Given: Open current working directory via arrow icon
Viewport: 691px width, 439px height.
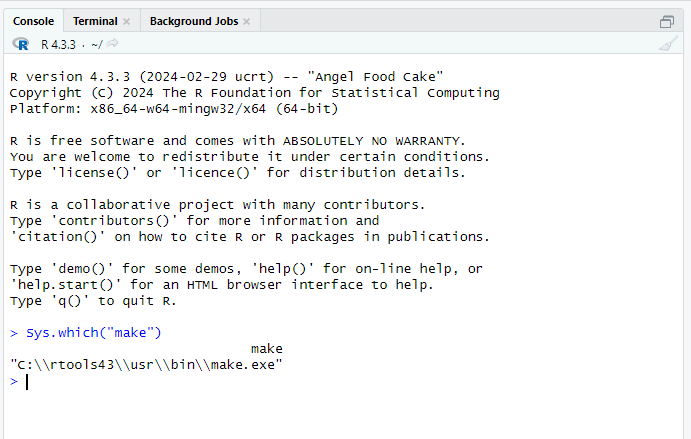Looking at the screenshot, I should [x=113, y=43].
